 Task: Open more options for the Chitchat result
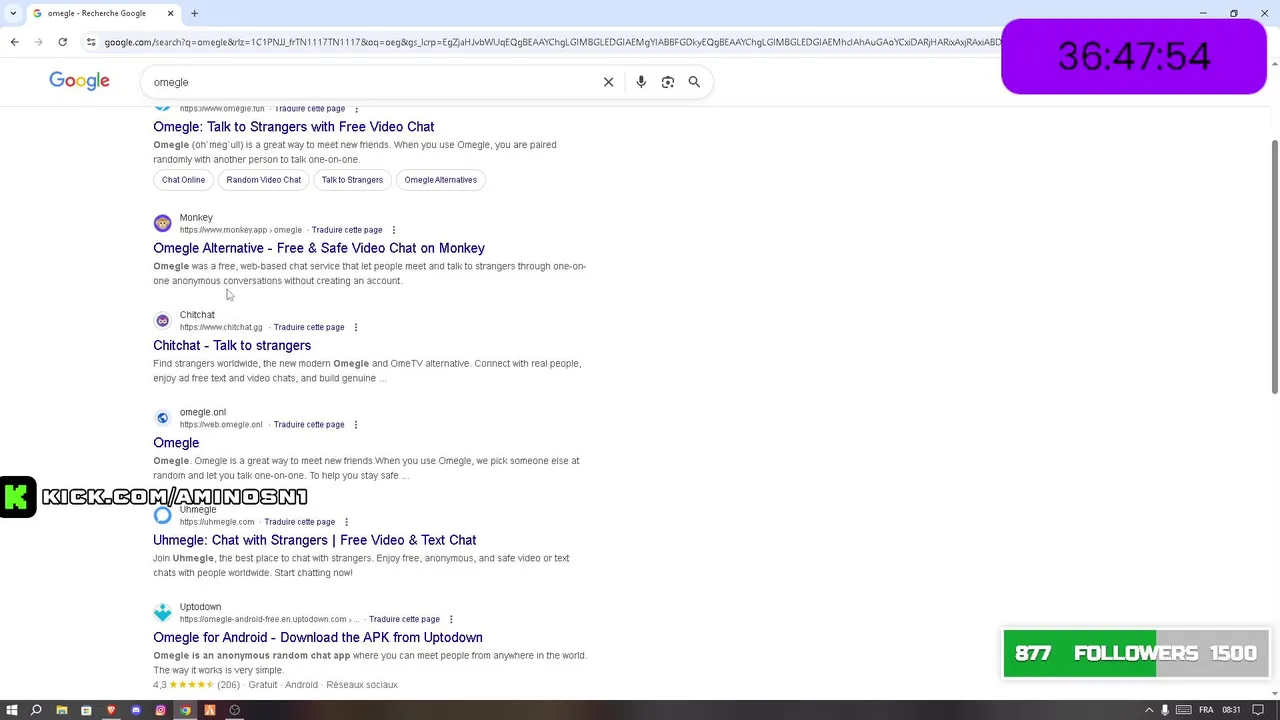tap(355, 327)
